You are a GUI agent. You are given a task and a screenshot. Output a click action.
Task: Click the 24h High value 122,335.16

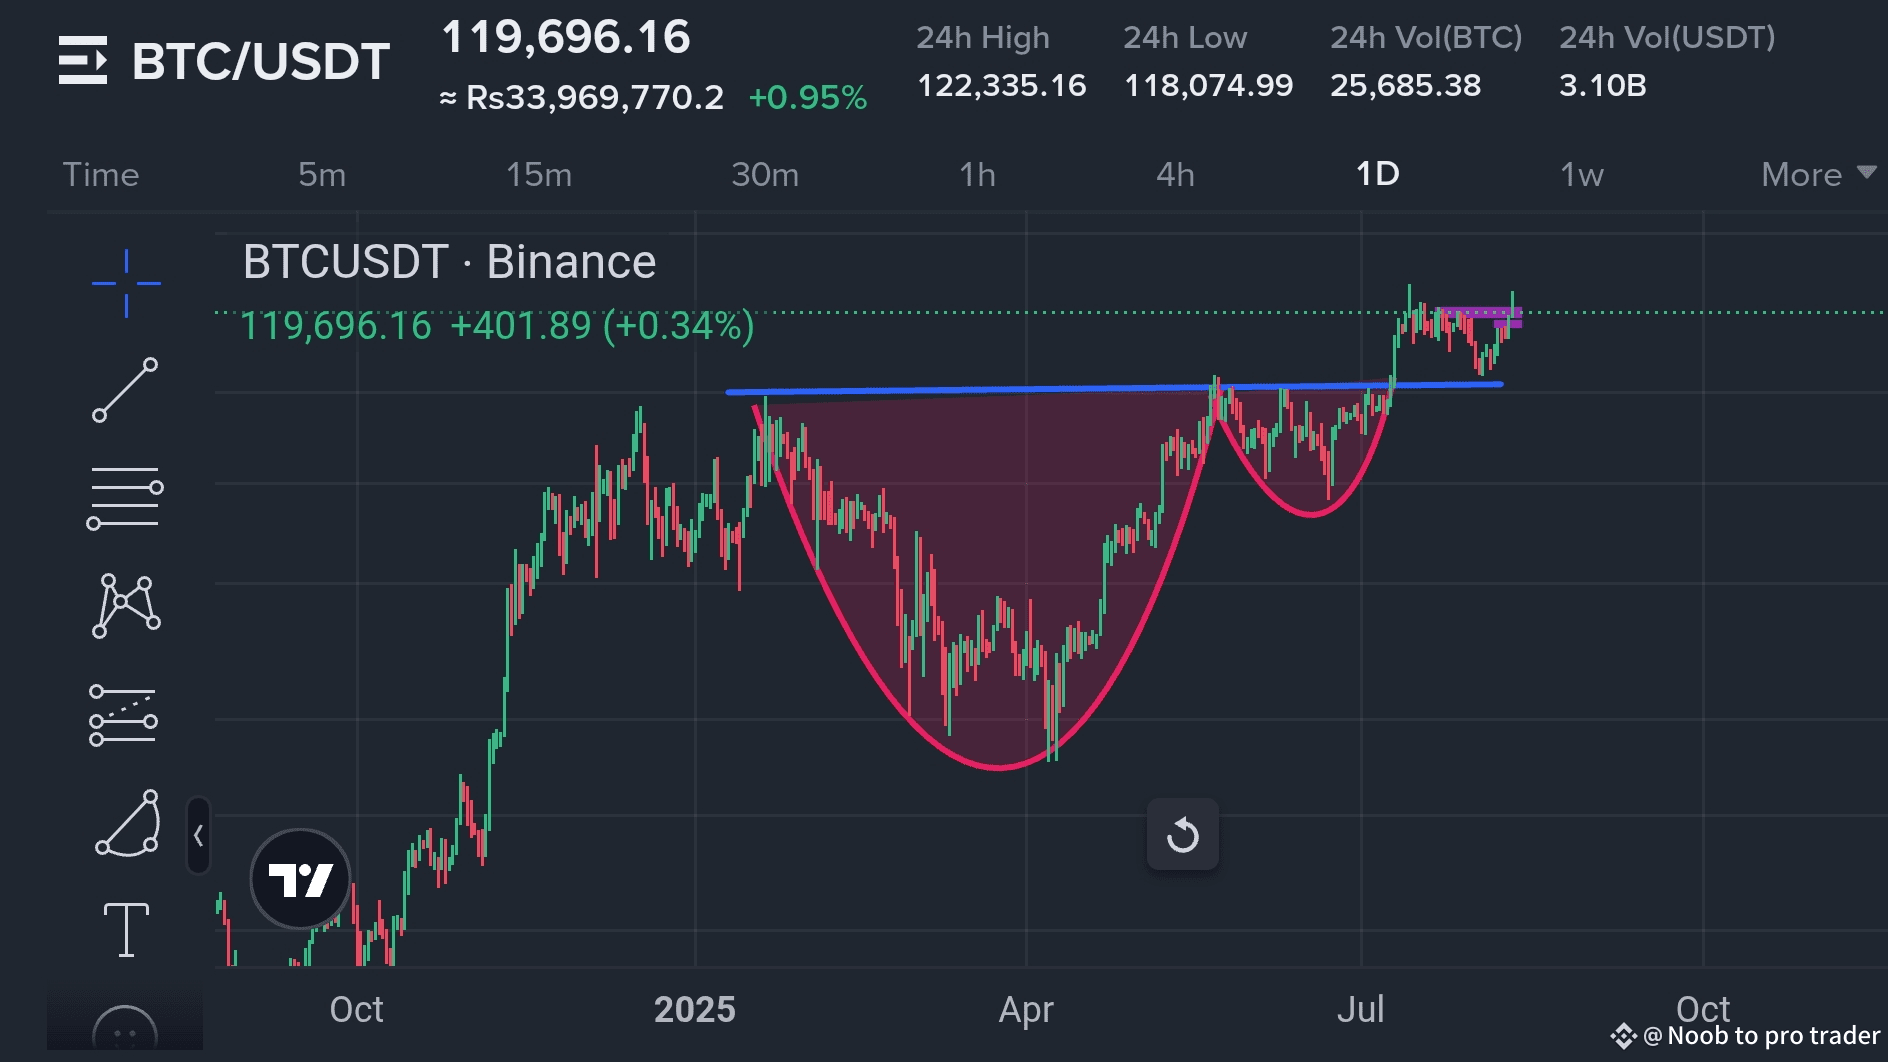1002,85
